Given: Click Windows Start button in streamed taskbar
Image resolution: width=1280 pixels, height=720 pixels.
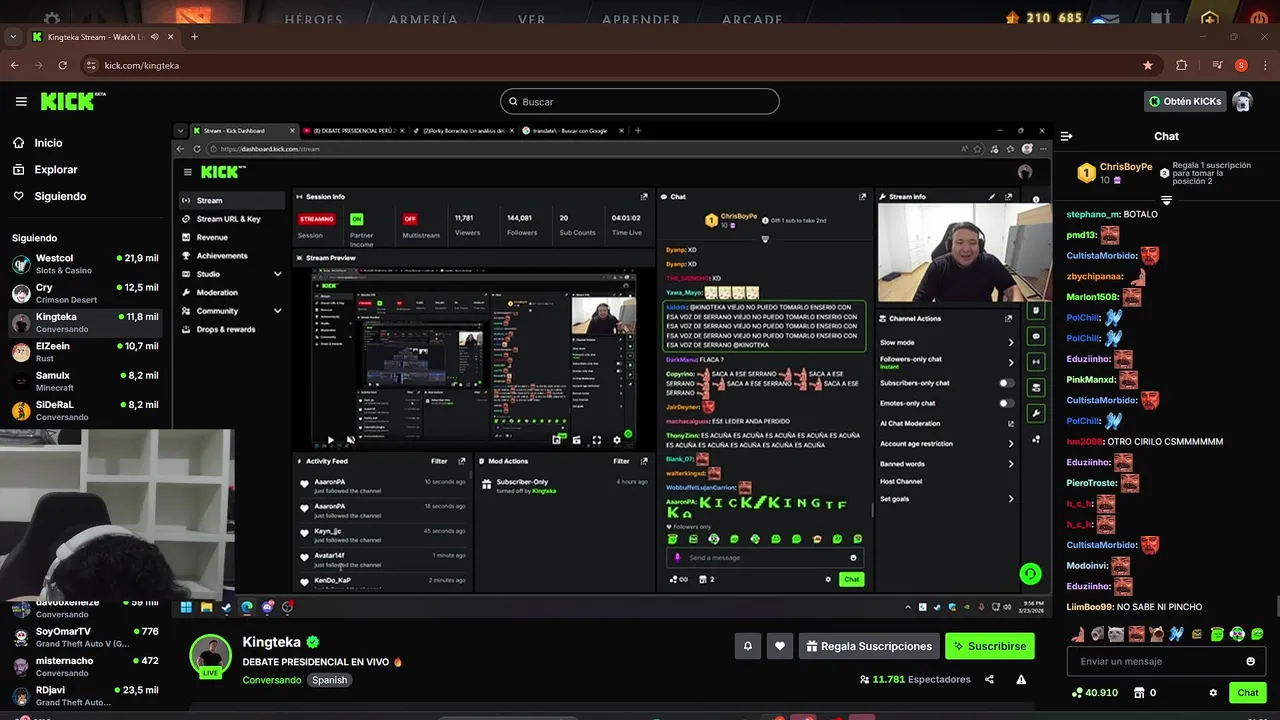Looking at the screenshot, I should (186, 607).
